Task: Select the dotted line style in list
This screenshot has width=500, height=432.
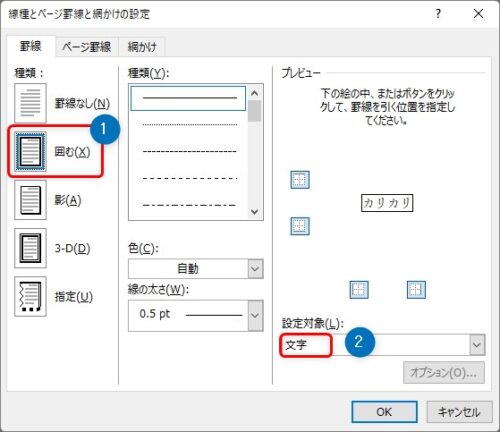Action: coord(189,125)
